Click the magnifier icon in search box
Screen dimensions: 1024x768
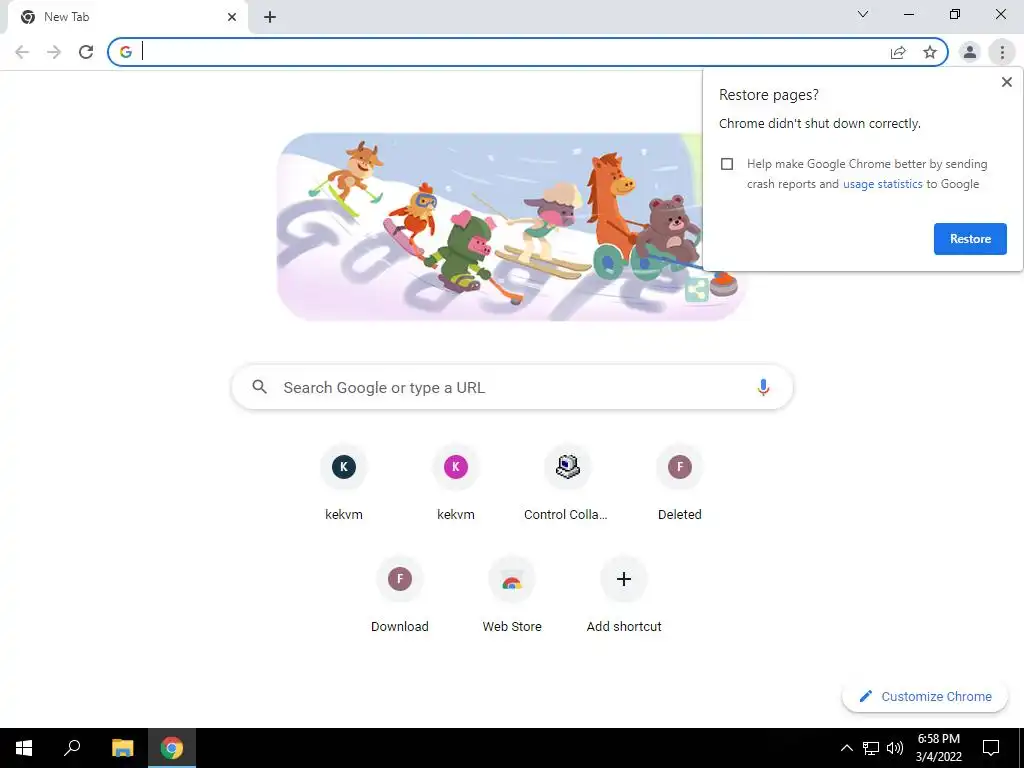point(259,387)
